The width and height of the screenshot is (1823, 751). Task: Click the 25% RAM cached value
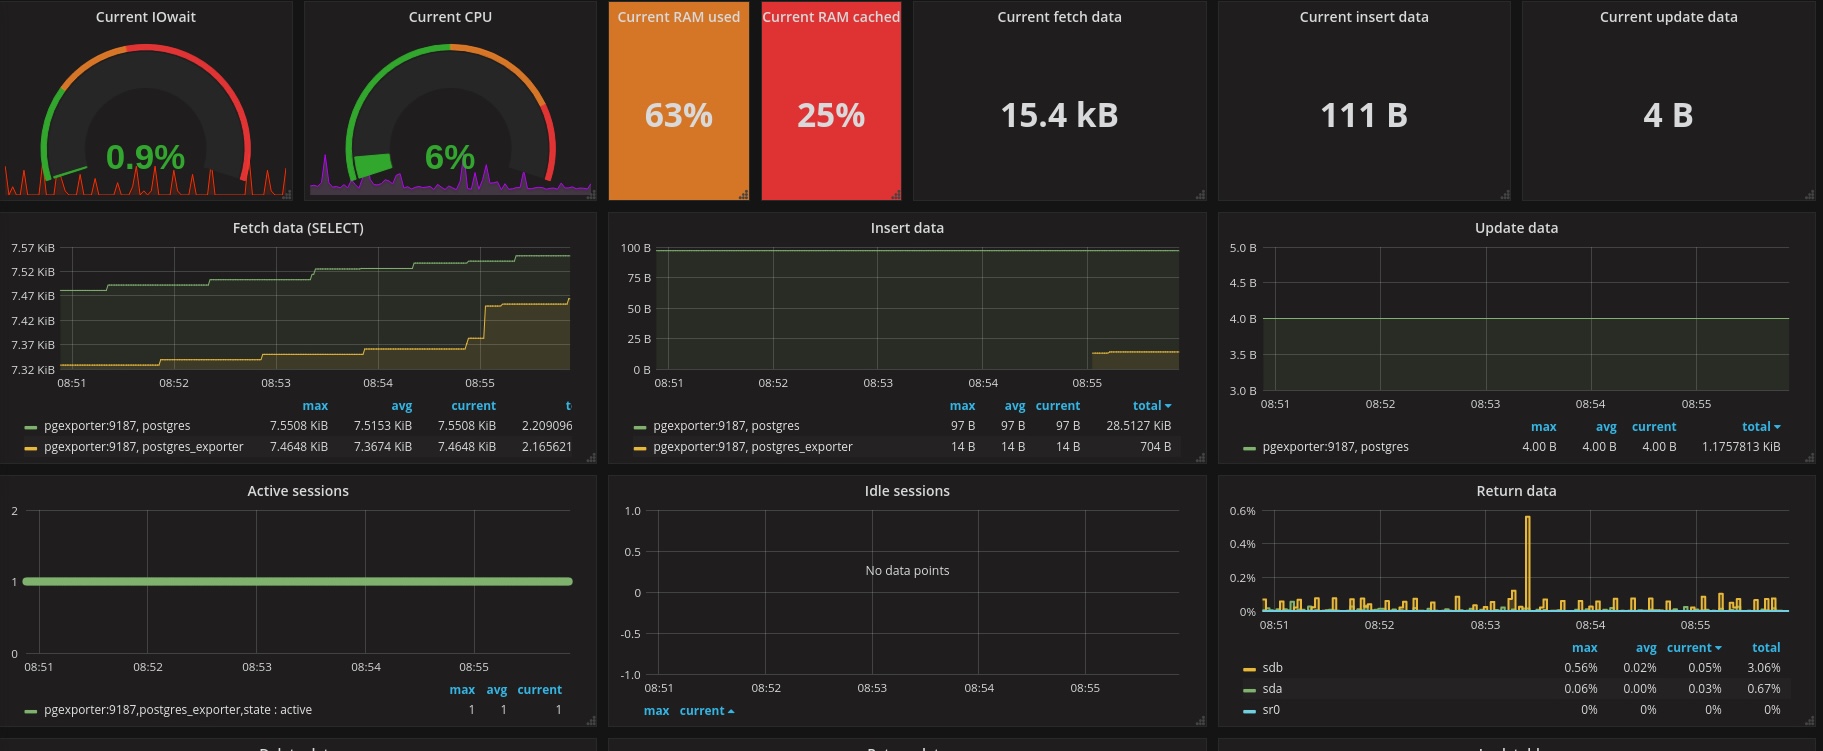tap(831, 116)
